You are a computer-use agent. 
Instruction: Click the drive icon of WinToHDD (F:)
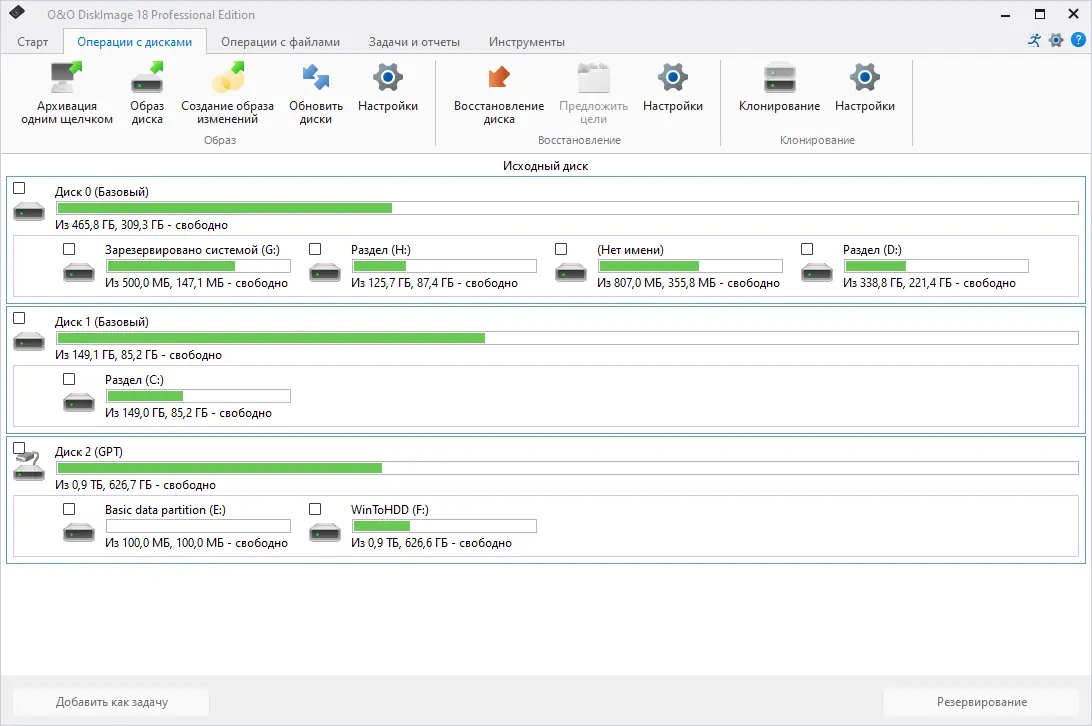(325, 532)
